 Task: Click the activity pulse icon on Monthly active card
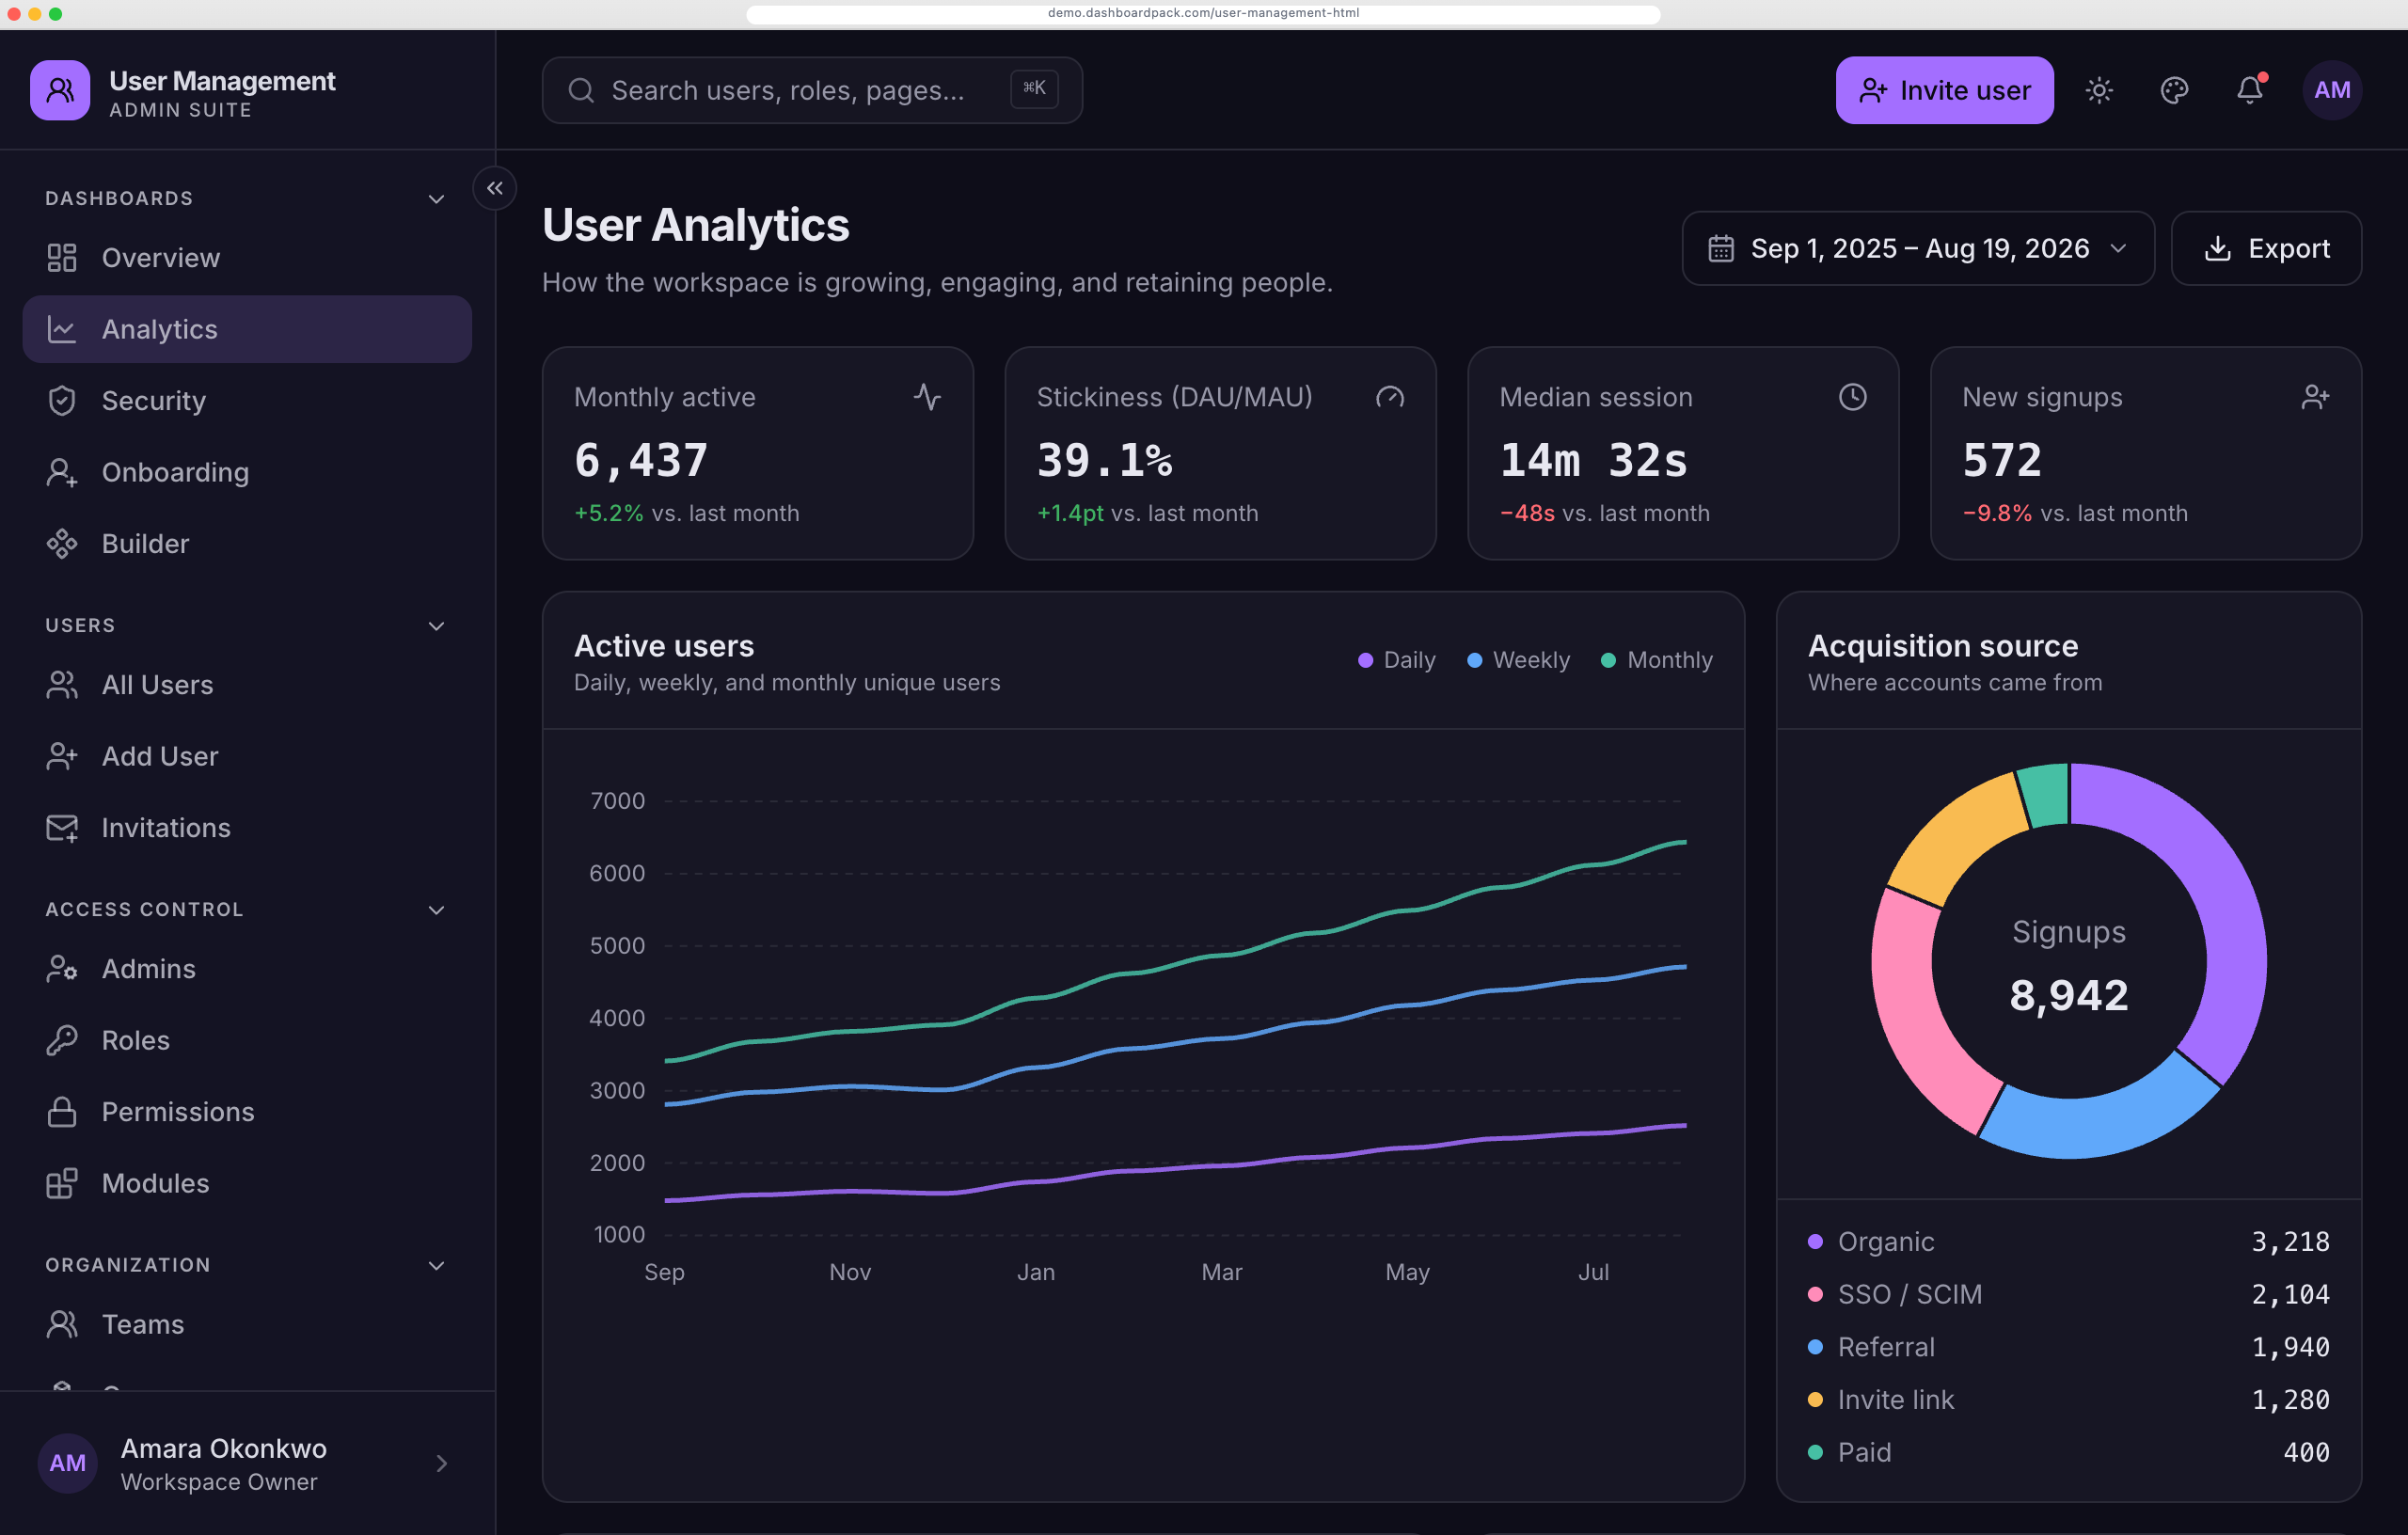click(x=927, y=397)
